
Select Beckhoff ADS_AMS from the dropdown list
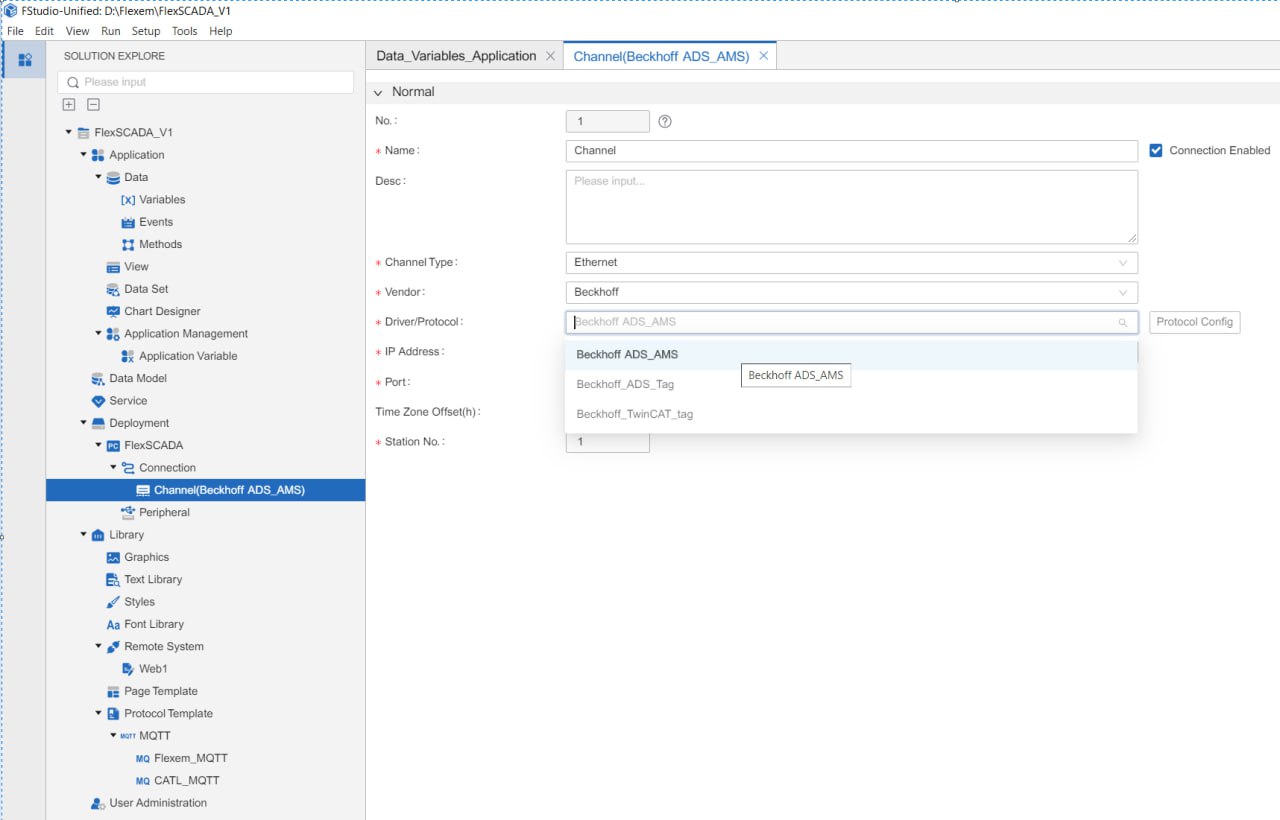(851, 355)
